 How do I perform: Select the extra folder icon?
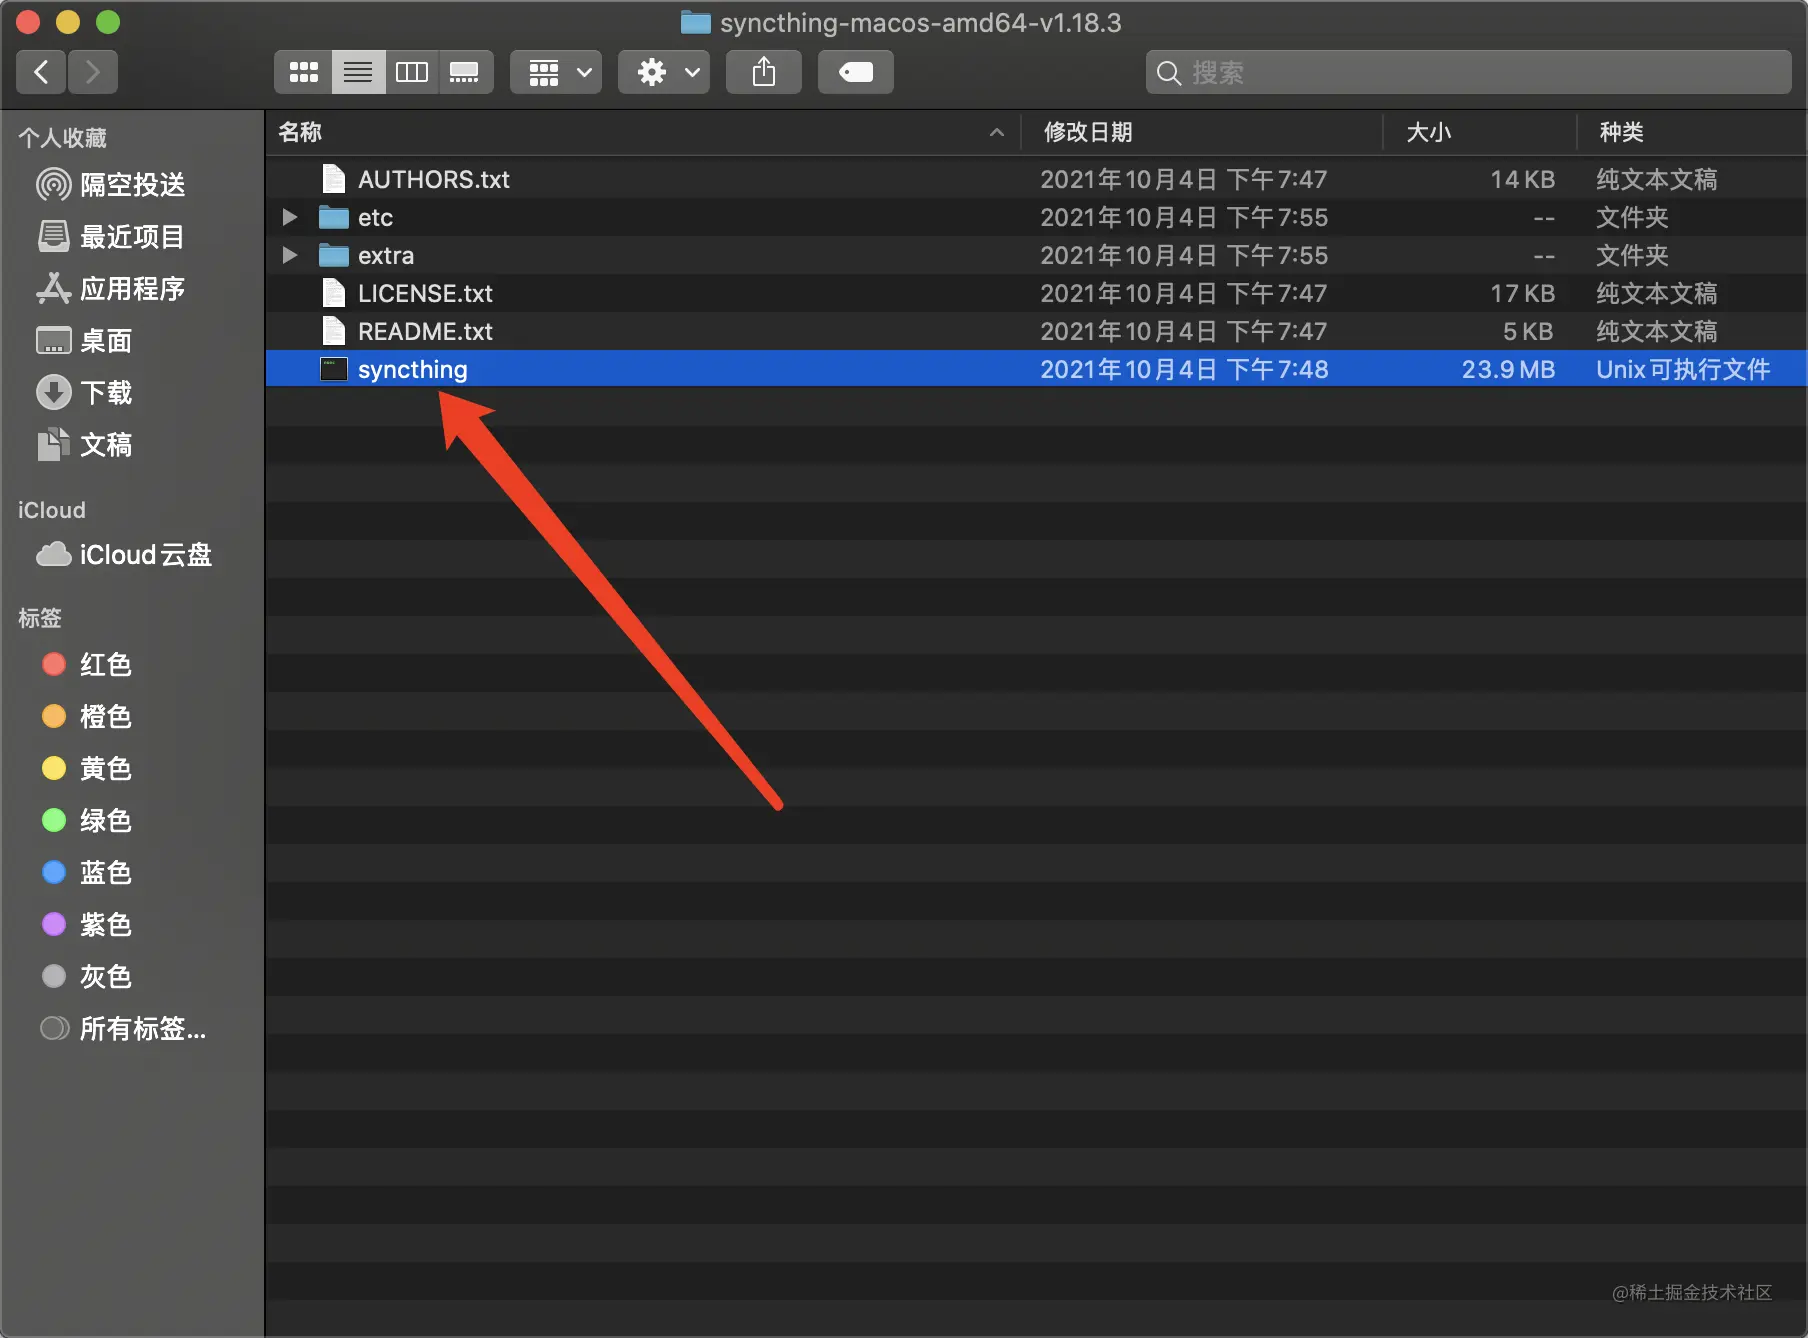click(x=334, y=255)
